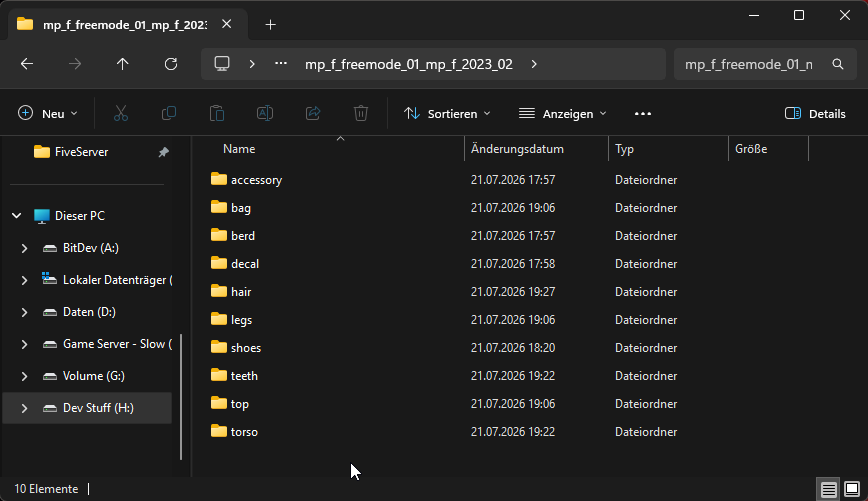The image size is (868, 501).
Task: Switch to large thumbnails view in status bar
Action: [852, 489]
